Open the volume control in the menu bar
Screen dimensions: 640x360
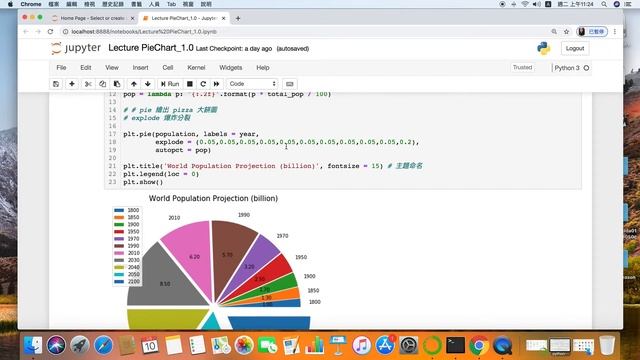point(536,4)
